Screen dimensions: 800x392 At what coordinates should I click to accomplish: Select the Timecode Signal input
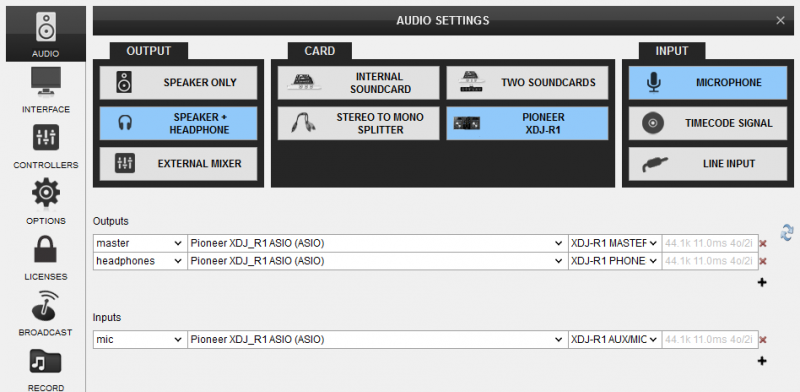point(708,124)
